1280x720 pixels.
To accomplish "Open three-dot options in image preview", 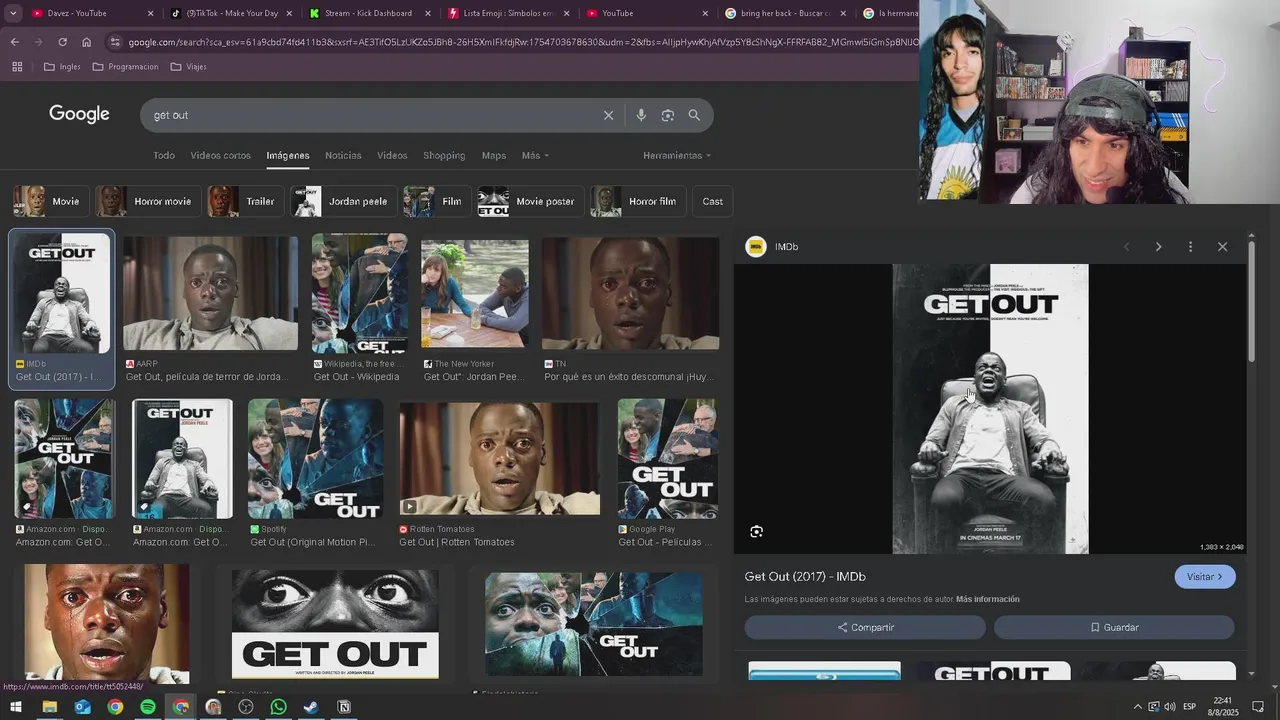I will point(1190,247).
